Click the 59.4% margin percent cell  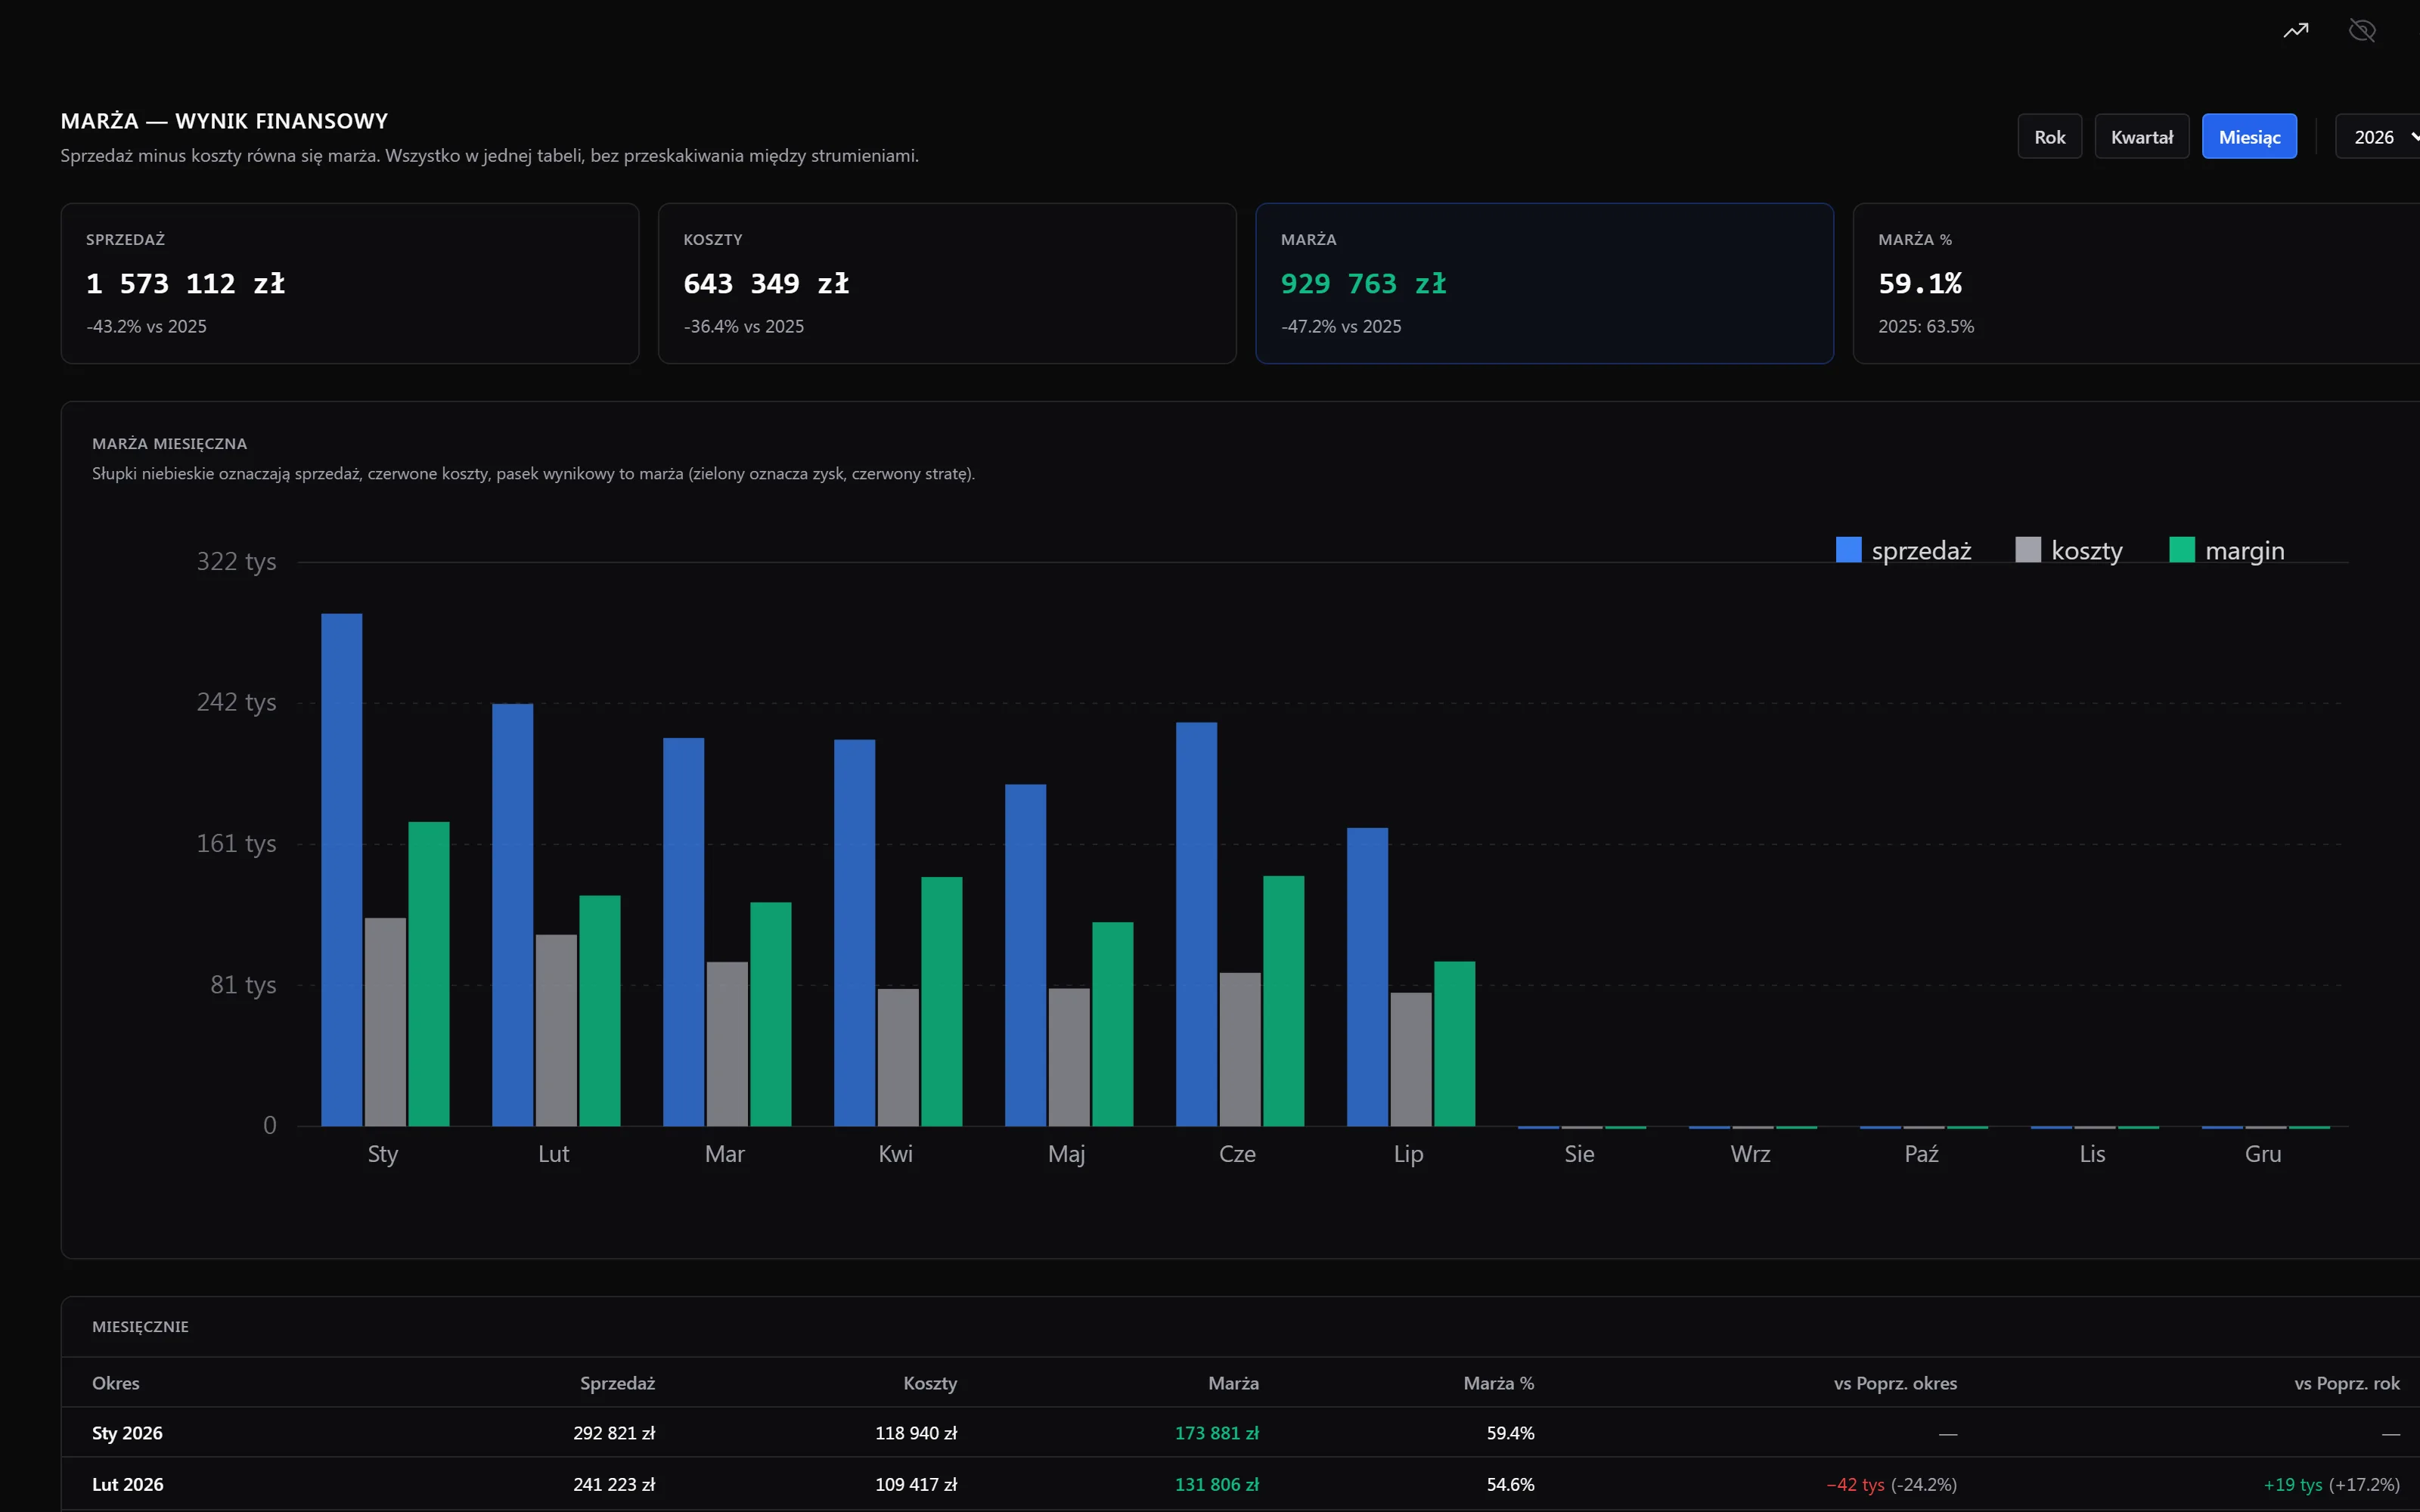tap(1510, 1433)
